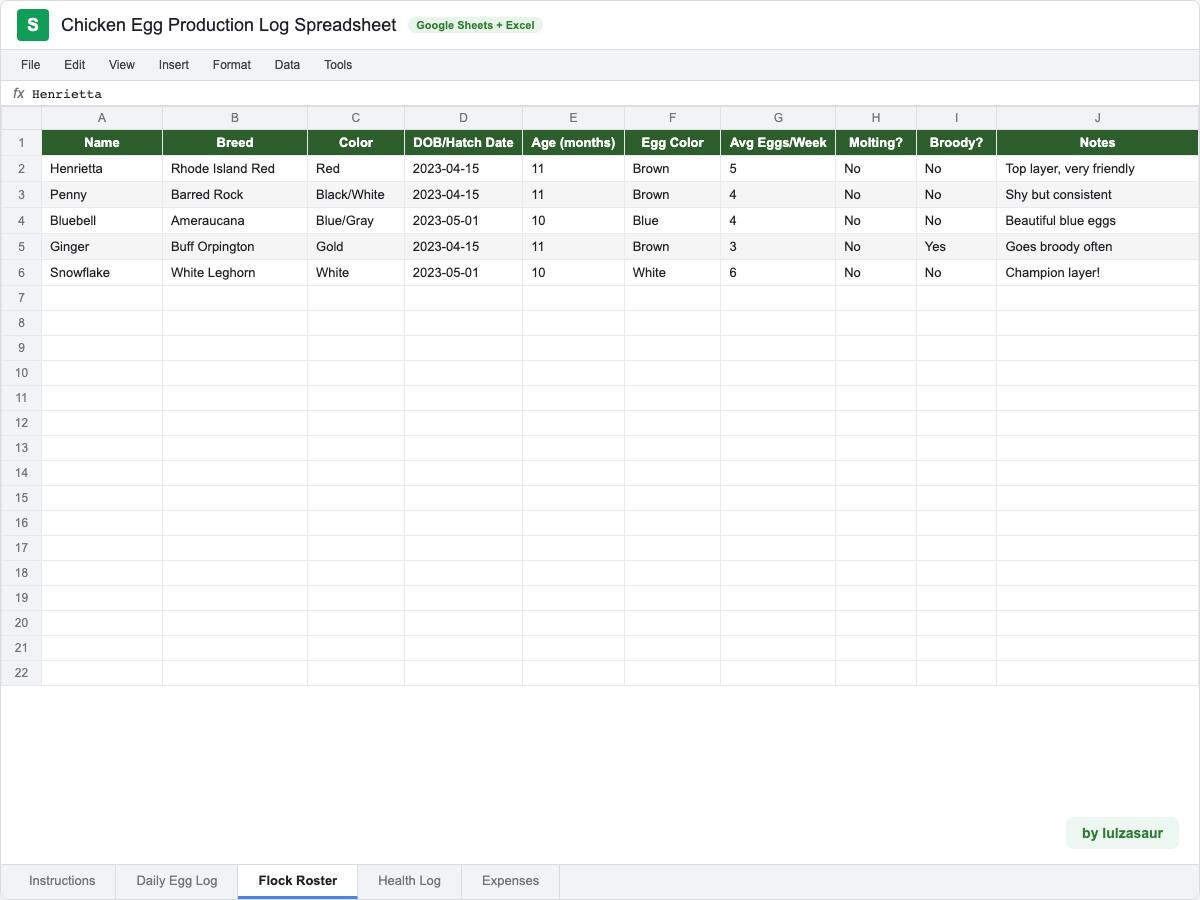
Task: Select the Henrietta name cell
Action: pyautogui.click(x=102, y=169)
